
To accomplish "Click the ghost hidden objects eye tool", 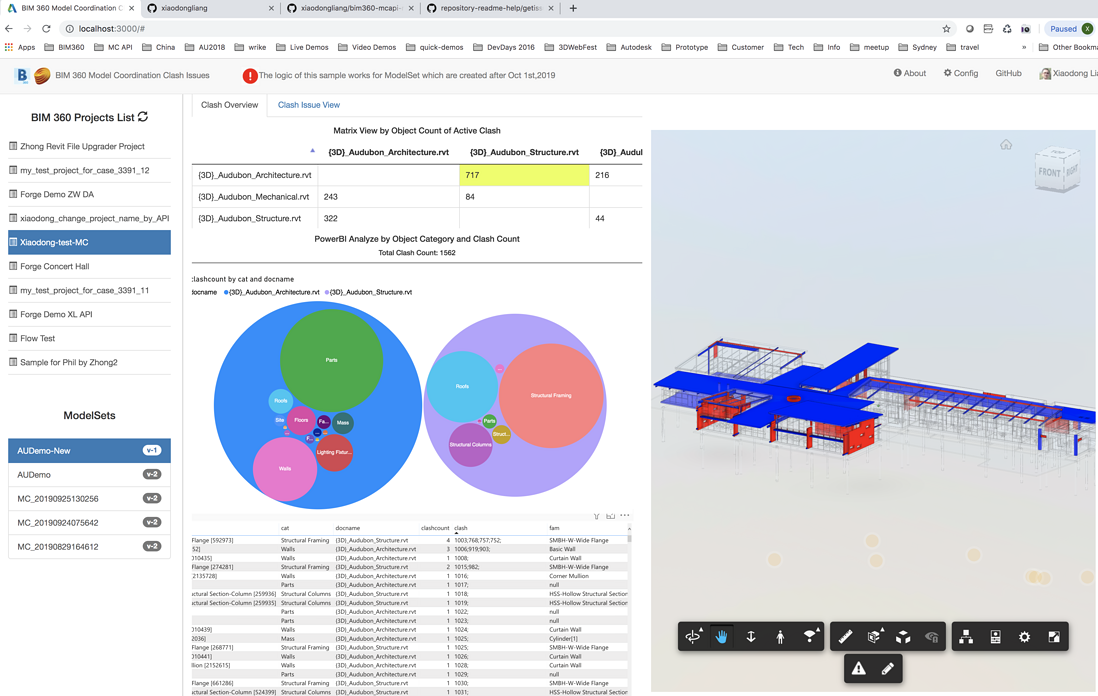I will pyautogui.click(x=932, y=636).
